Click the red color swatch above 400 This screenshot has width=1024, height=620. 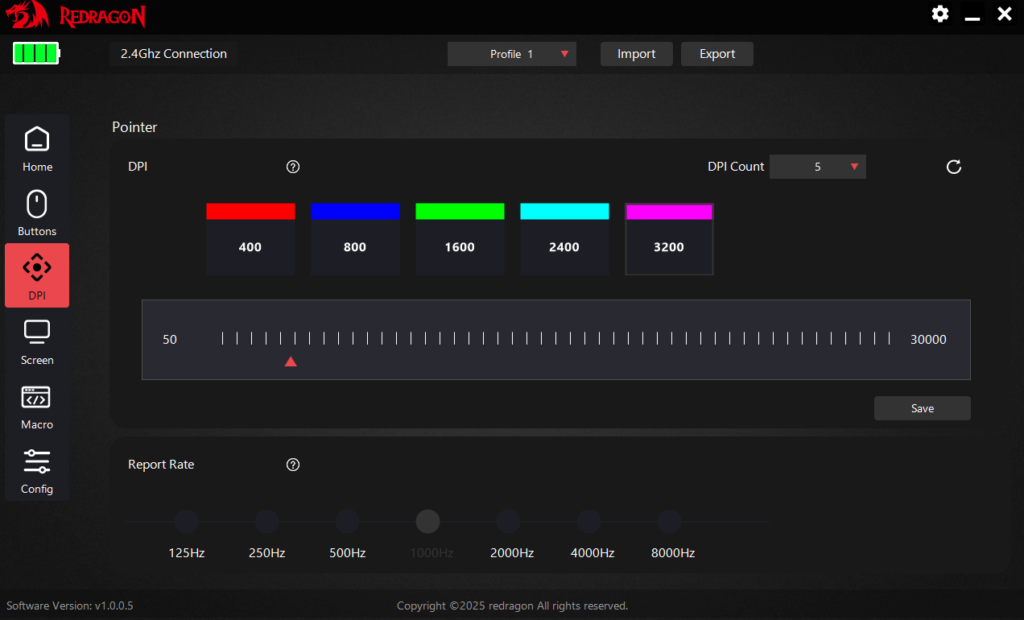[250, 211]
